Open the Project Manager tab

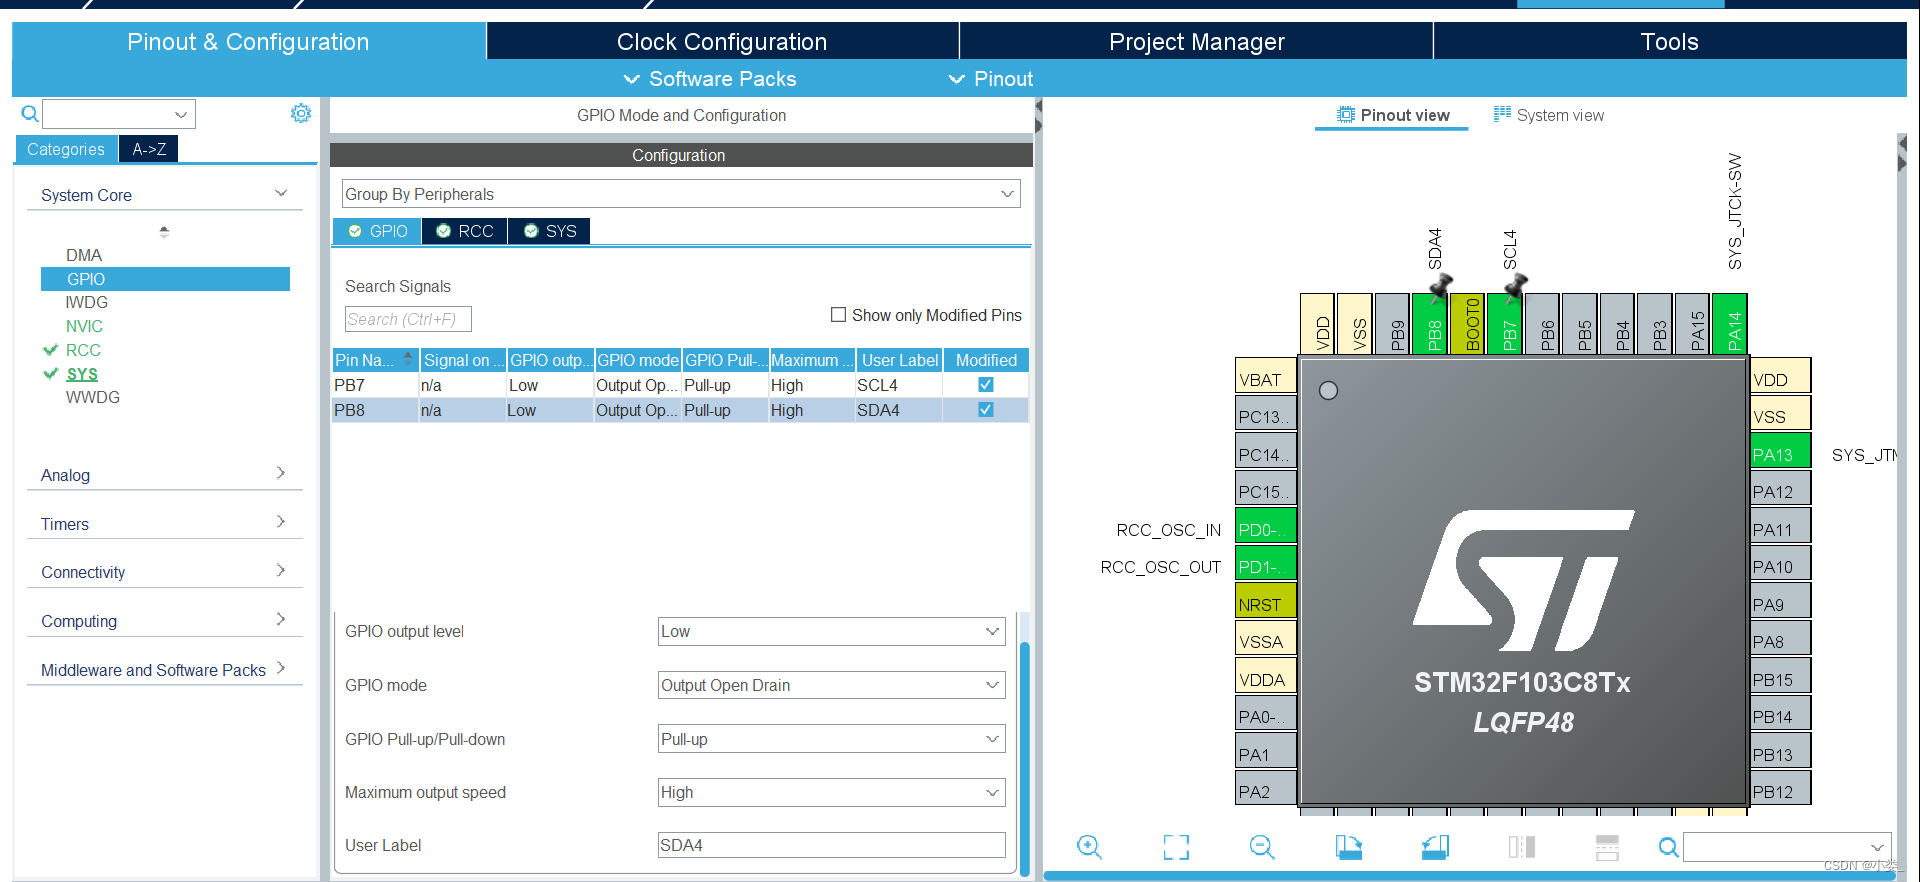click(1196, 42)
